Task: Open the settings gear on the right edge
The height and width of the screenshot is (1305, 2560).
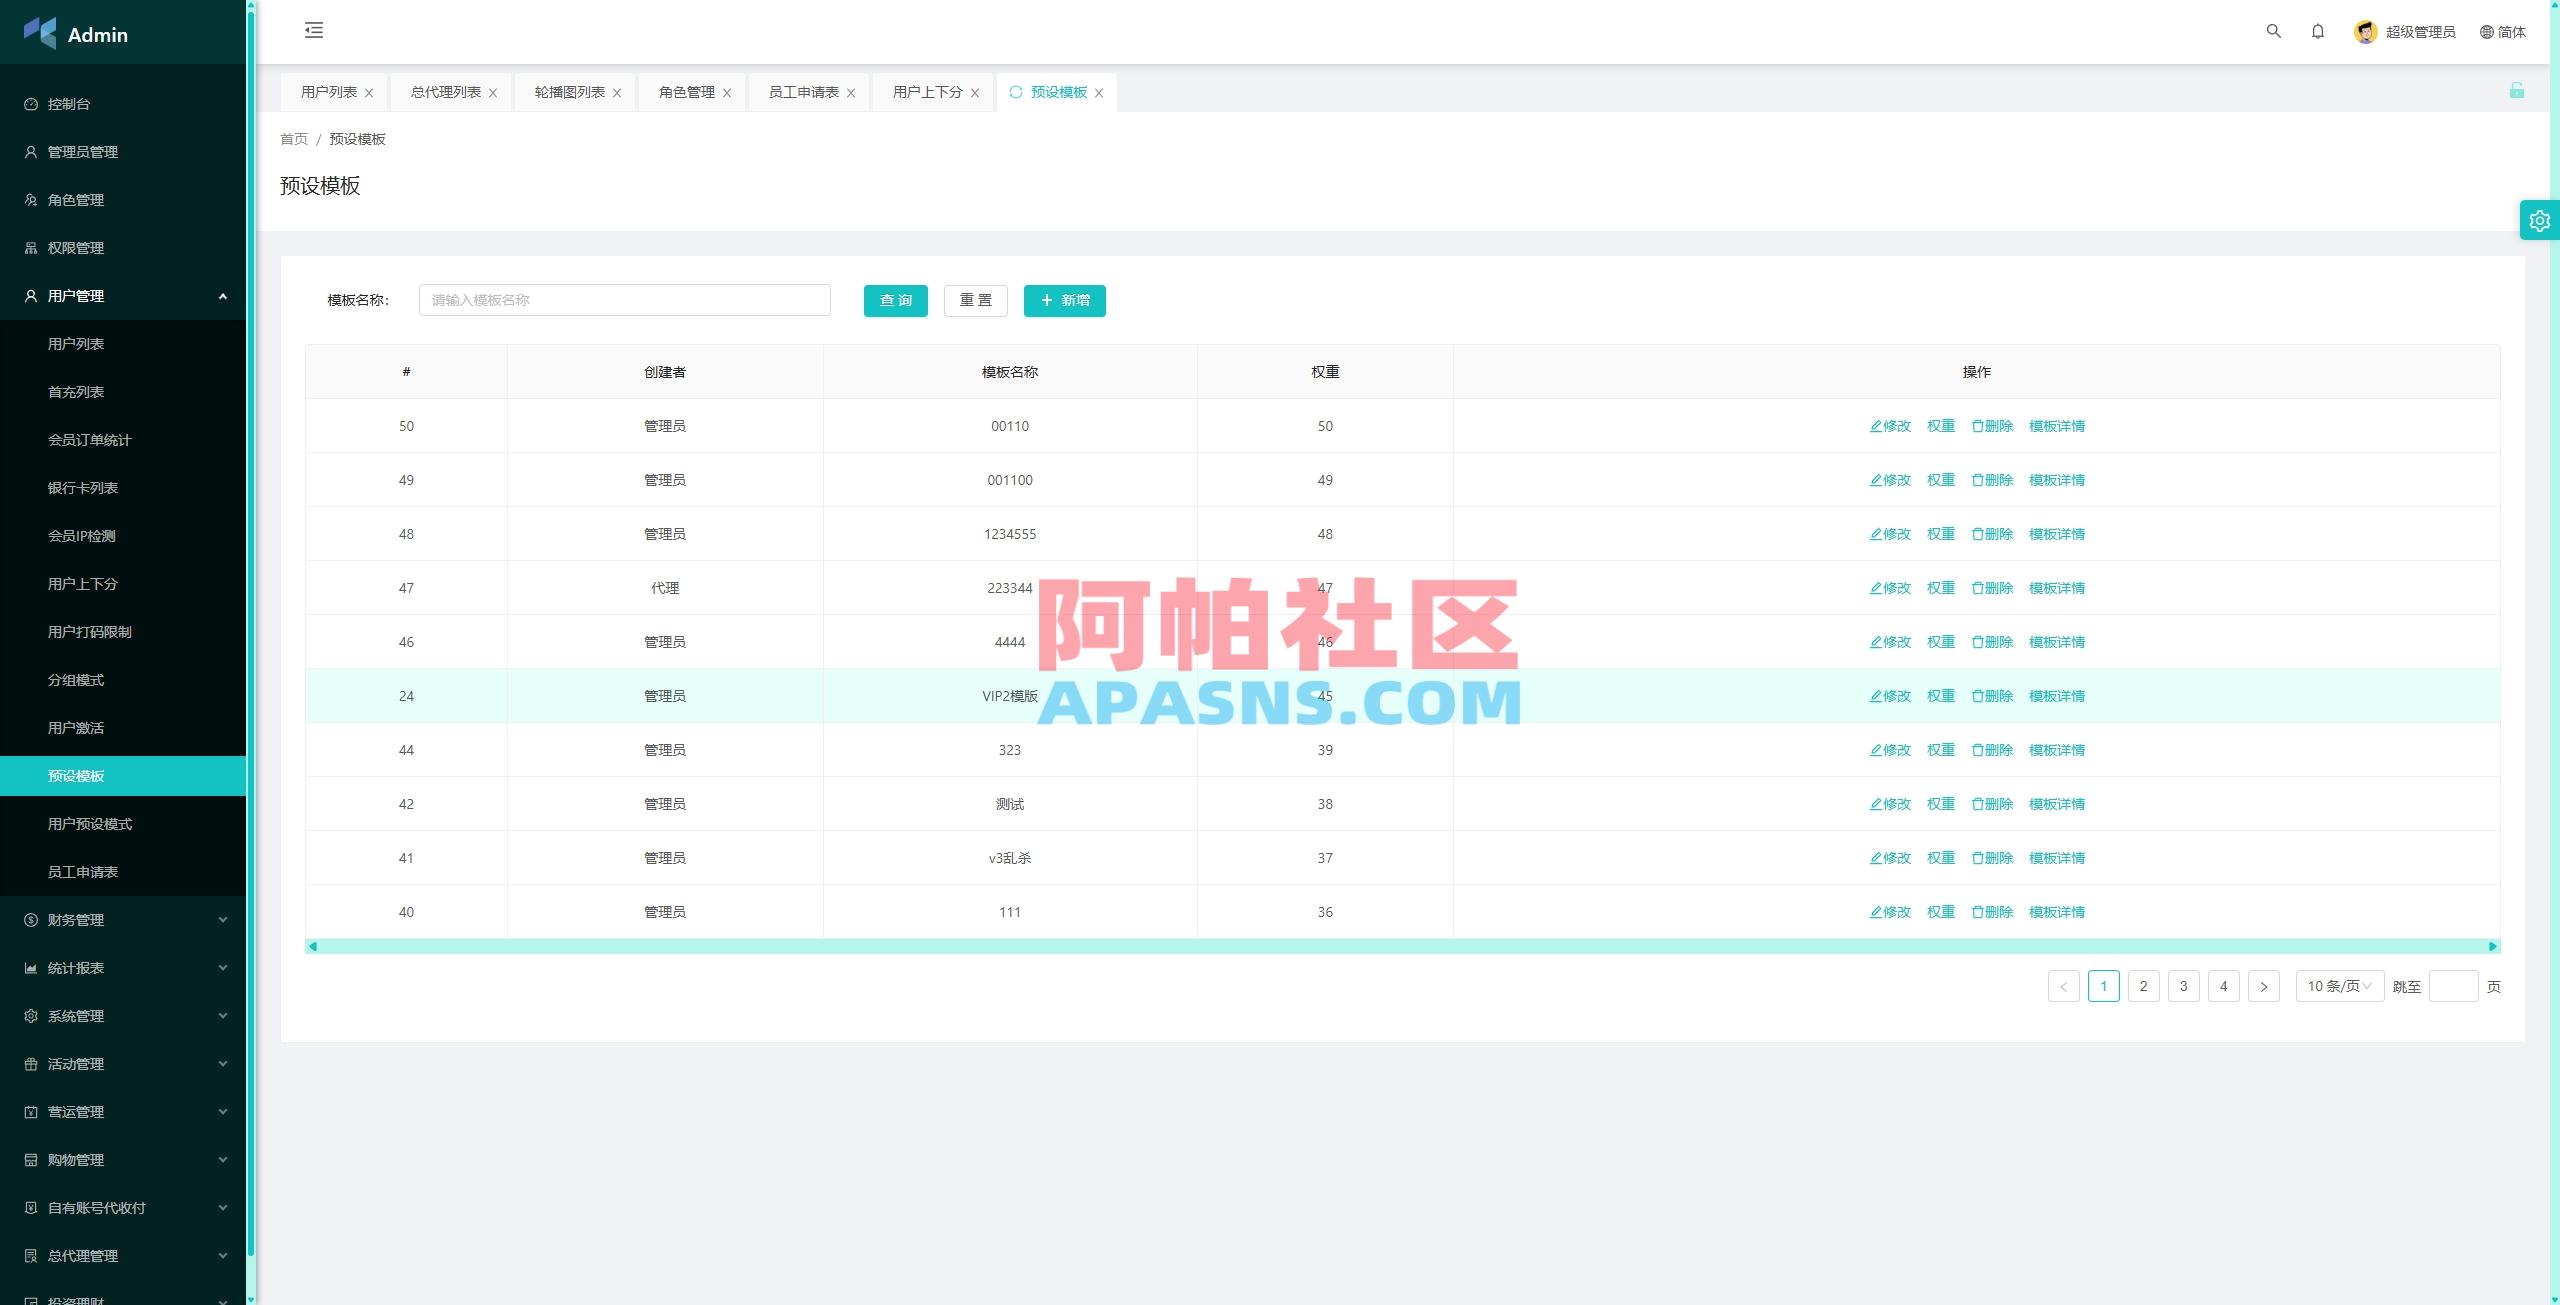Action: pyautogui.click(x=2539, y=220)
